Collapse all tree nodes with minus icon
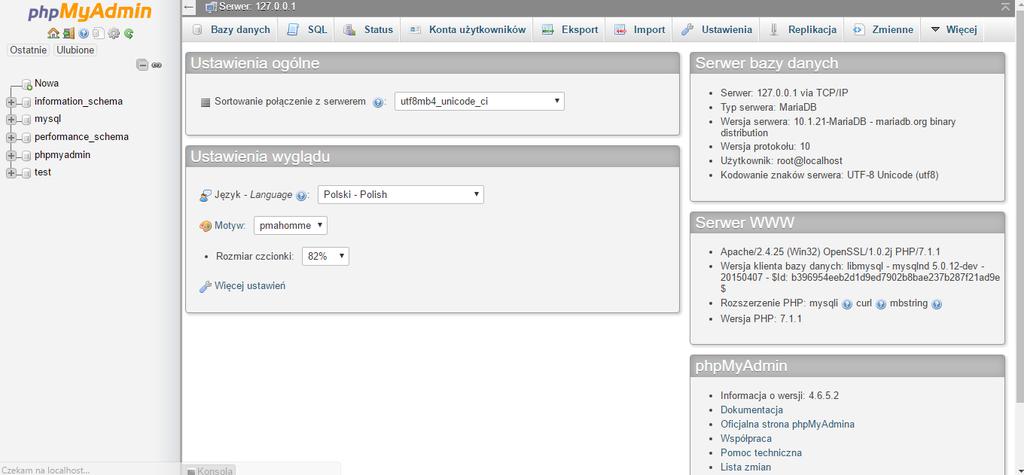The width and height of the screenshot is (1024, 475). click(142, 65)
